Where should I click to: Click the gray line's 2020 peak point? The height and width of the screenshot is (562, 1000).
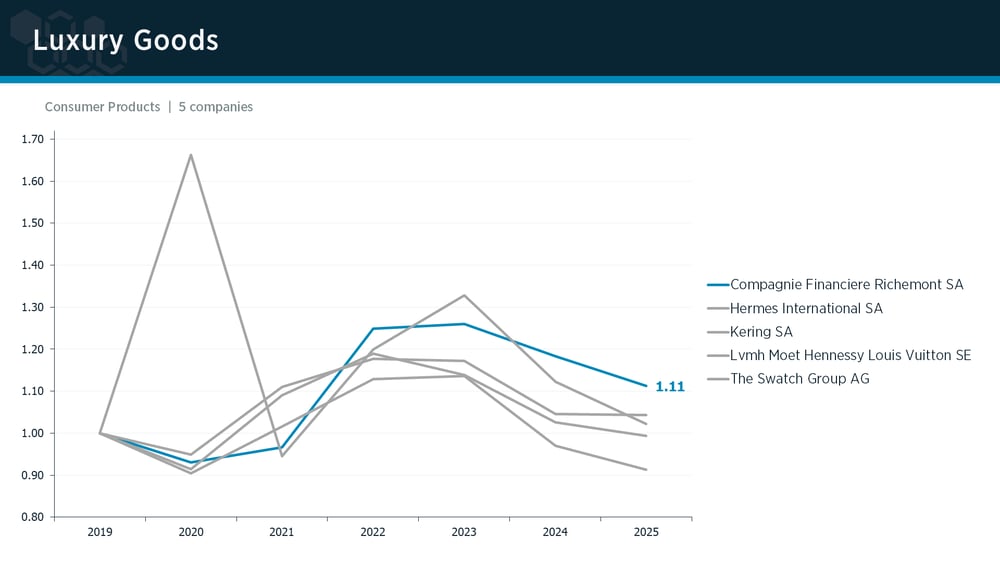point(191,154)
